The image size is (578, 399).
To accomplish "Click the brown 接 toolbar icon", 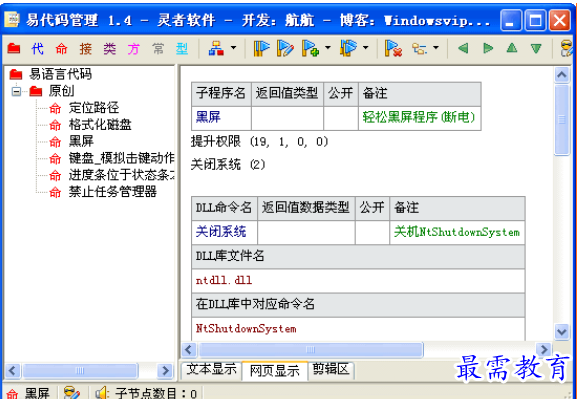I will click(86, 48).
